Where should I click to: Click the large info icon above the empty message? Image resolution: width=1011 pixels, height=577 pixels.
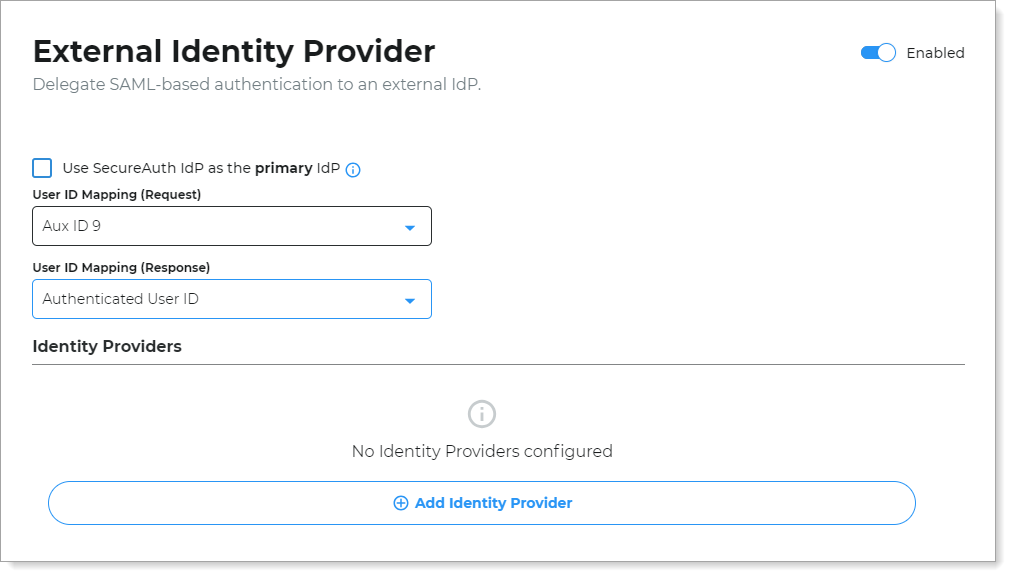tap(482, 414)
